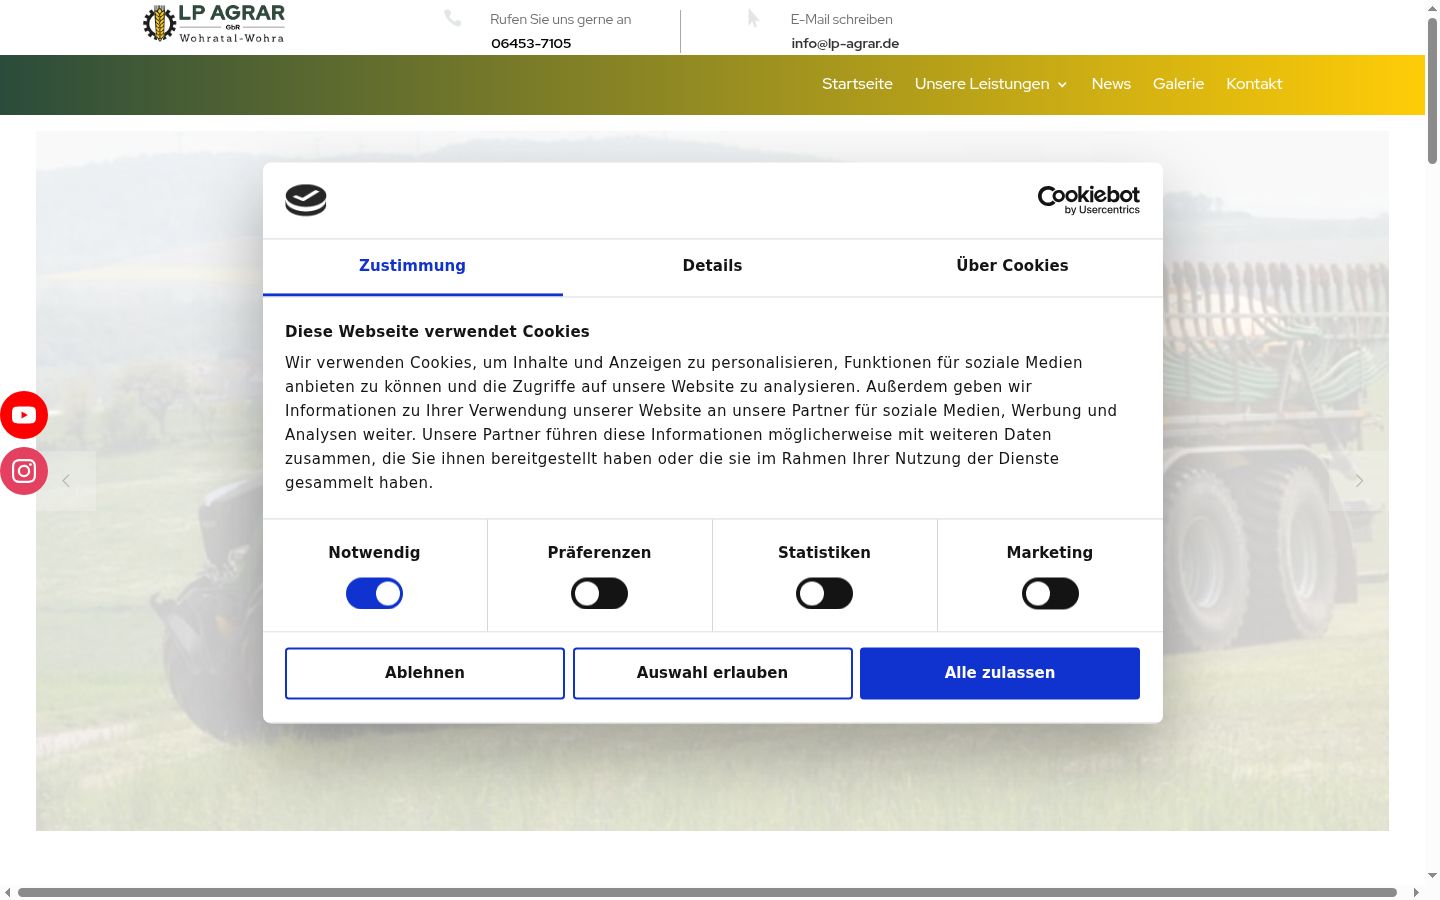Click the e-mail cursor icon
1440x900 pixels.
click(753, 18)
